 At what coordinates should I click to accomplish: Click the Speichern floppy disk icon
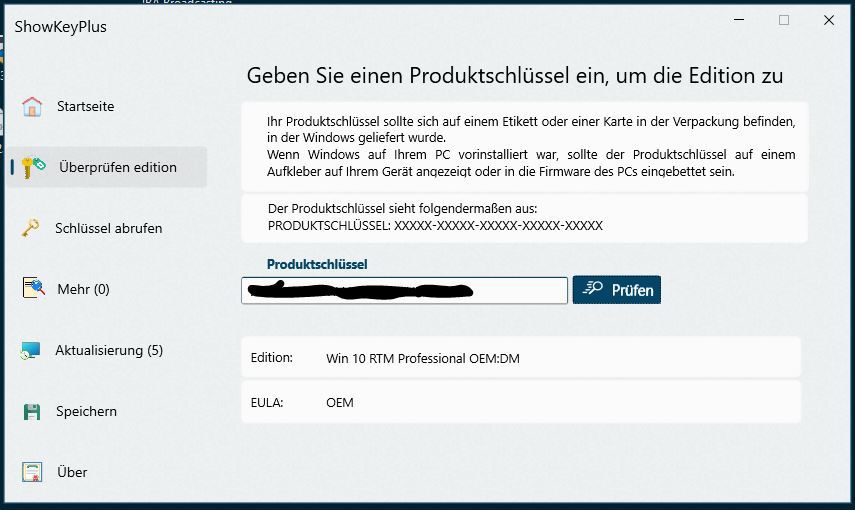pyautogui.click(x=32, y=411)
